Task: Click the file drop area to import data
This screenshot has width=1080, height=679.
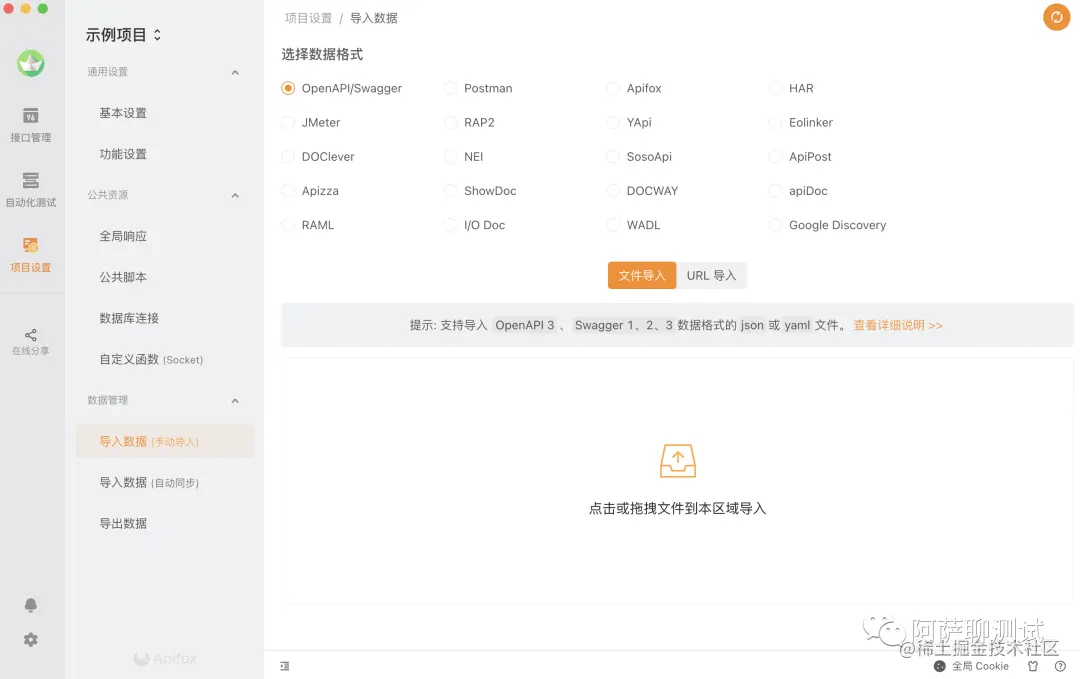Action: 677,478
